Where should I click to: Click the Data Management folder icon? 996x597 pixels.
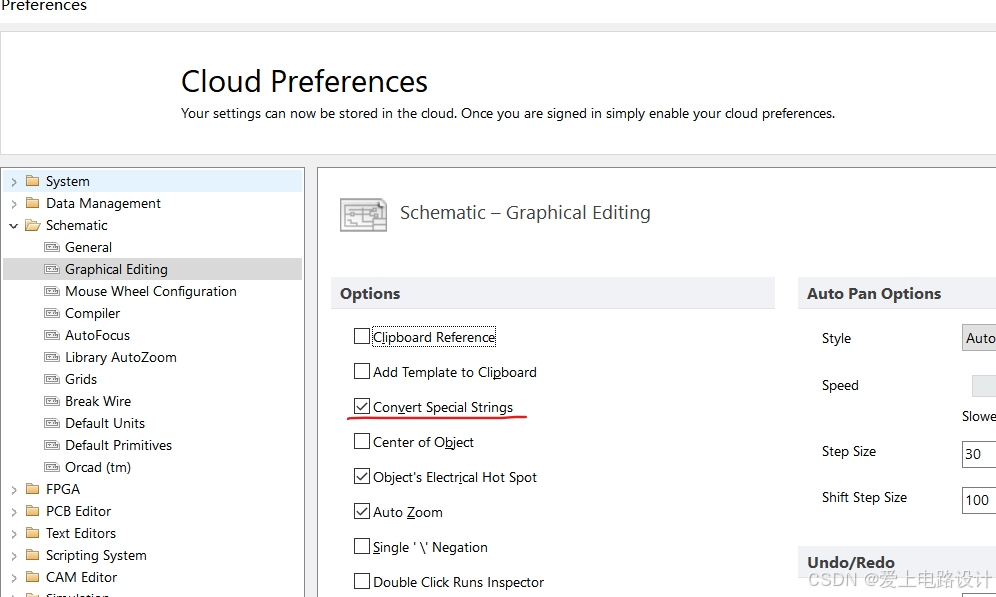point(33,203)
